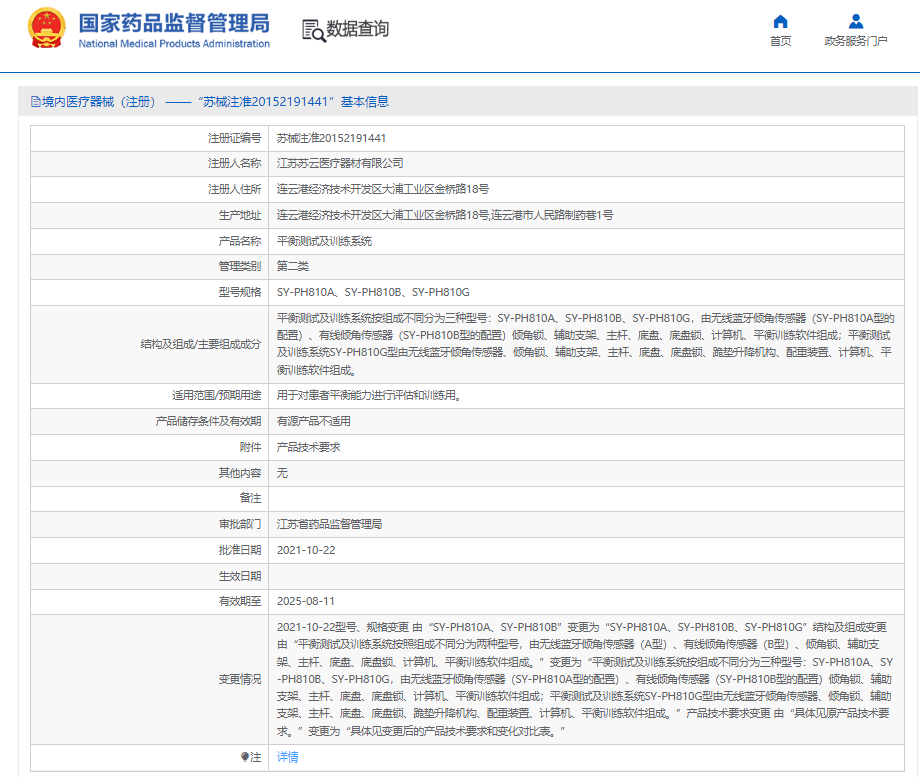The width and height of the screenshot is (920, 777).
Task: Open the 数据查询 heading text
Action: coord(358,29)
